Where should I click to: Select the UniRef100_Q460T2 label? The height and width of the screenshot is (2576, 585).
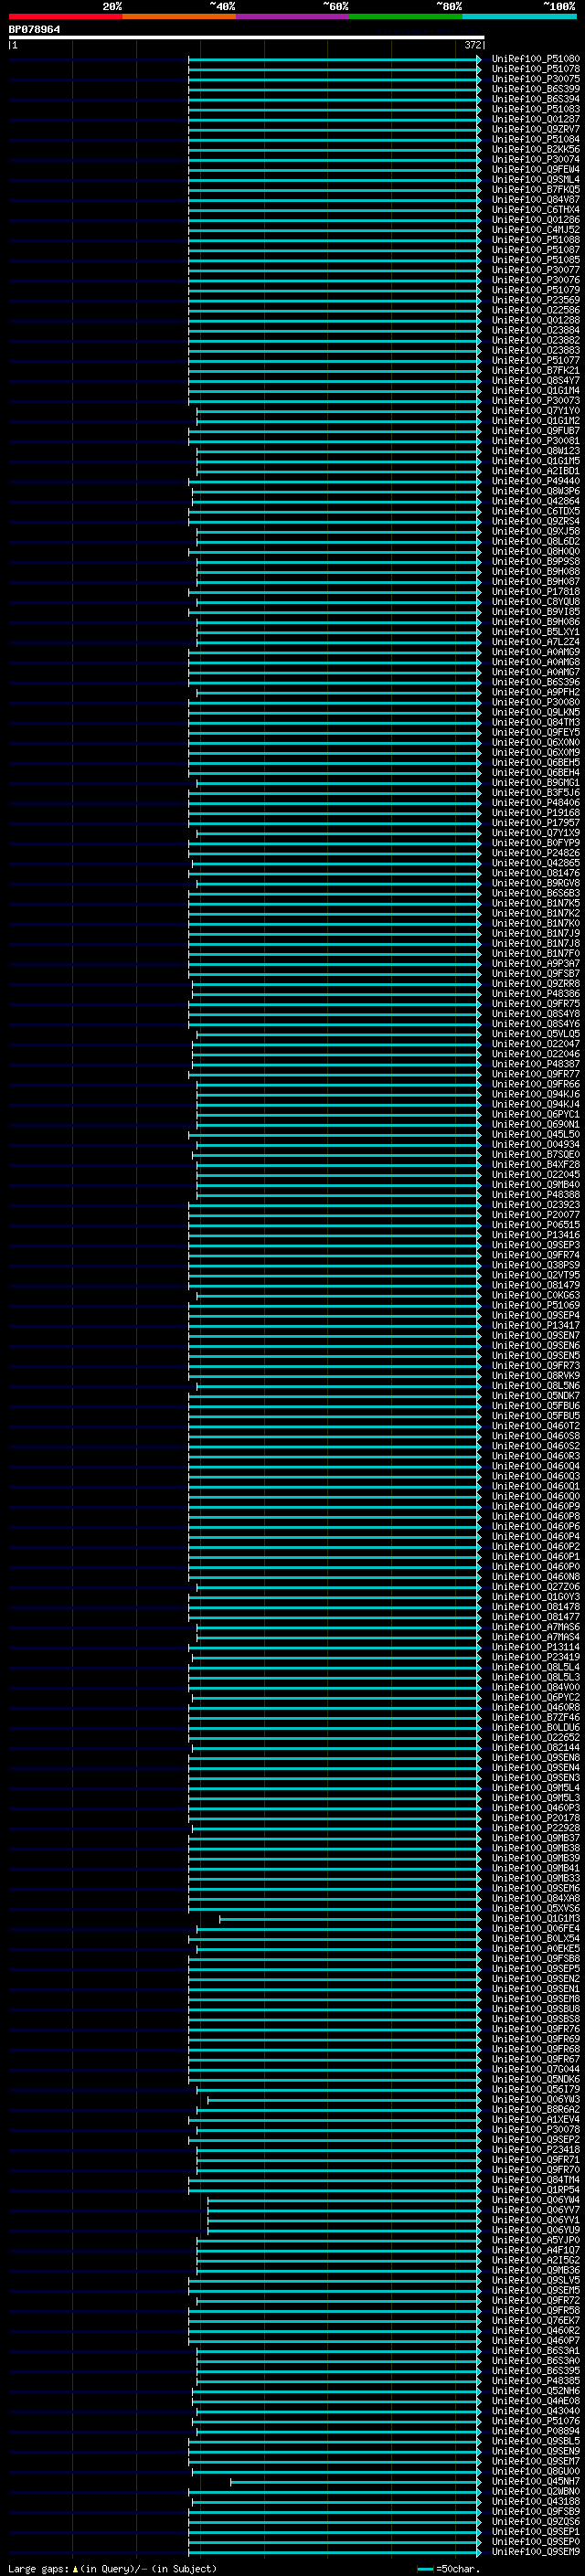(x=536, y=1425)
